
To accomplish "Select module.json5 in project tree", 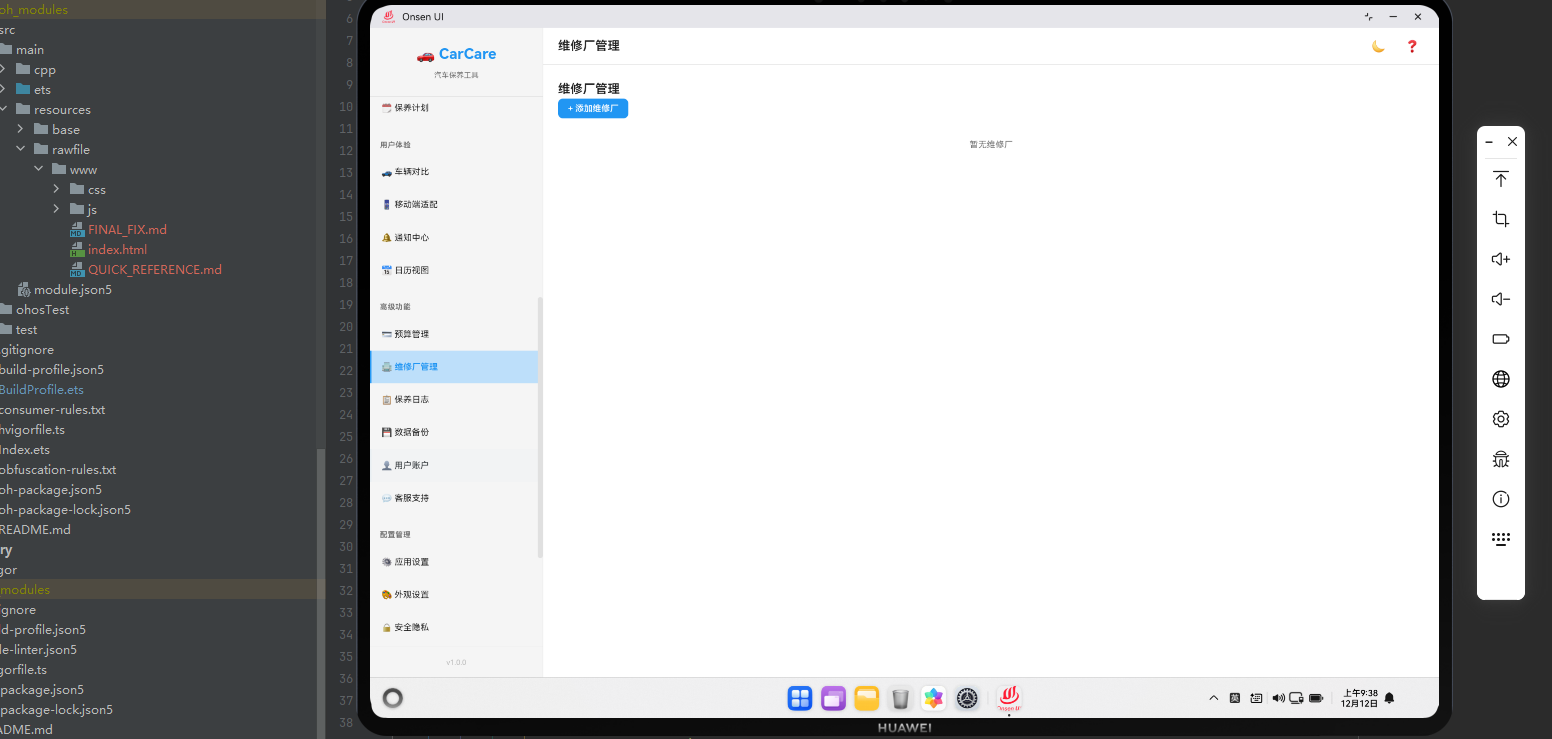I will click(72, 290).
